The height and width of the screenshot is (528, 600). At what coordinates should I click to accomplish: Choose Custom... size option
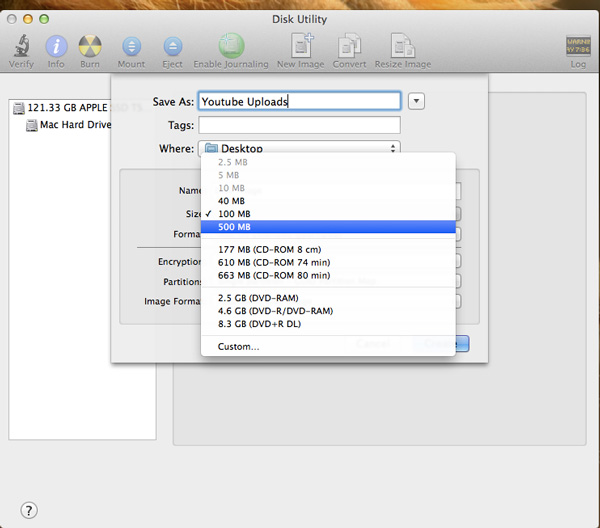pos(328,347)
